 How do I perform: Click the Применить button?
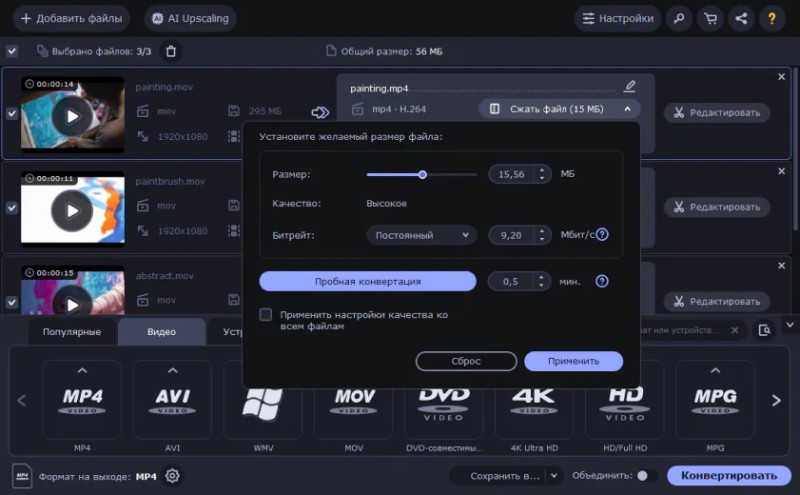[x=573, y=361]
